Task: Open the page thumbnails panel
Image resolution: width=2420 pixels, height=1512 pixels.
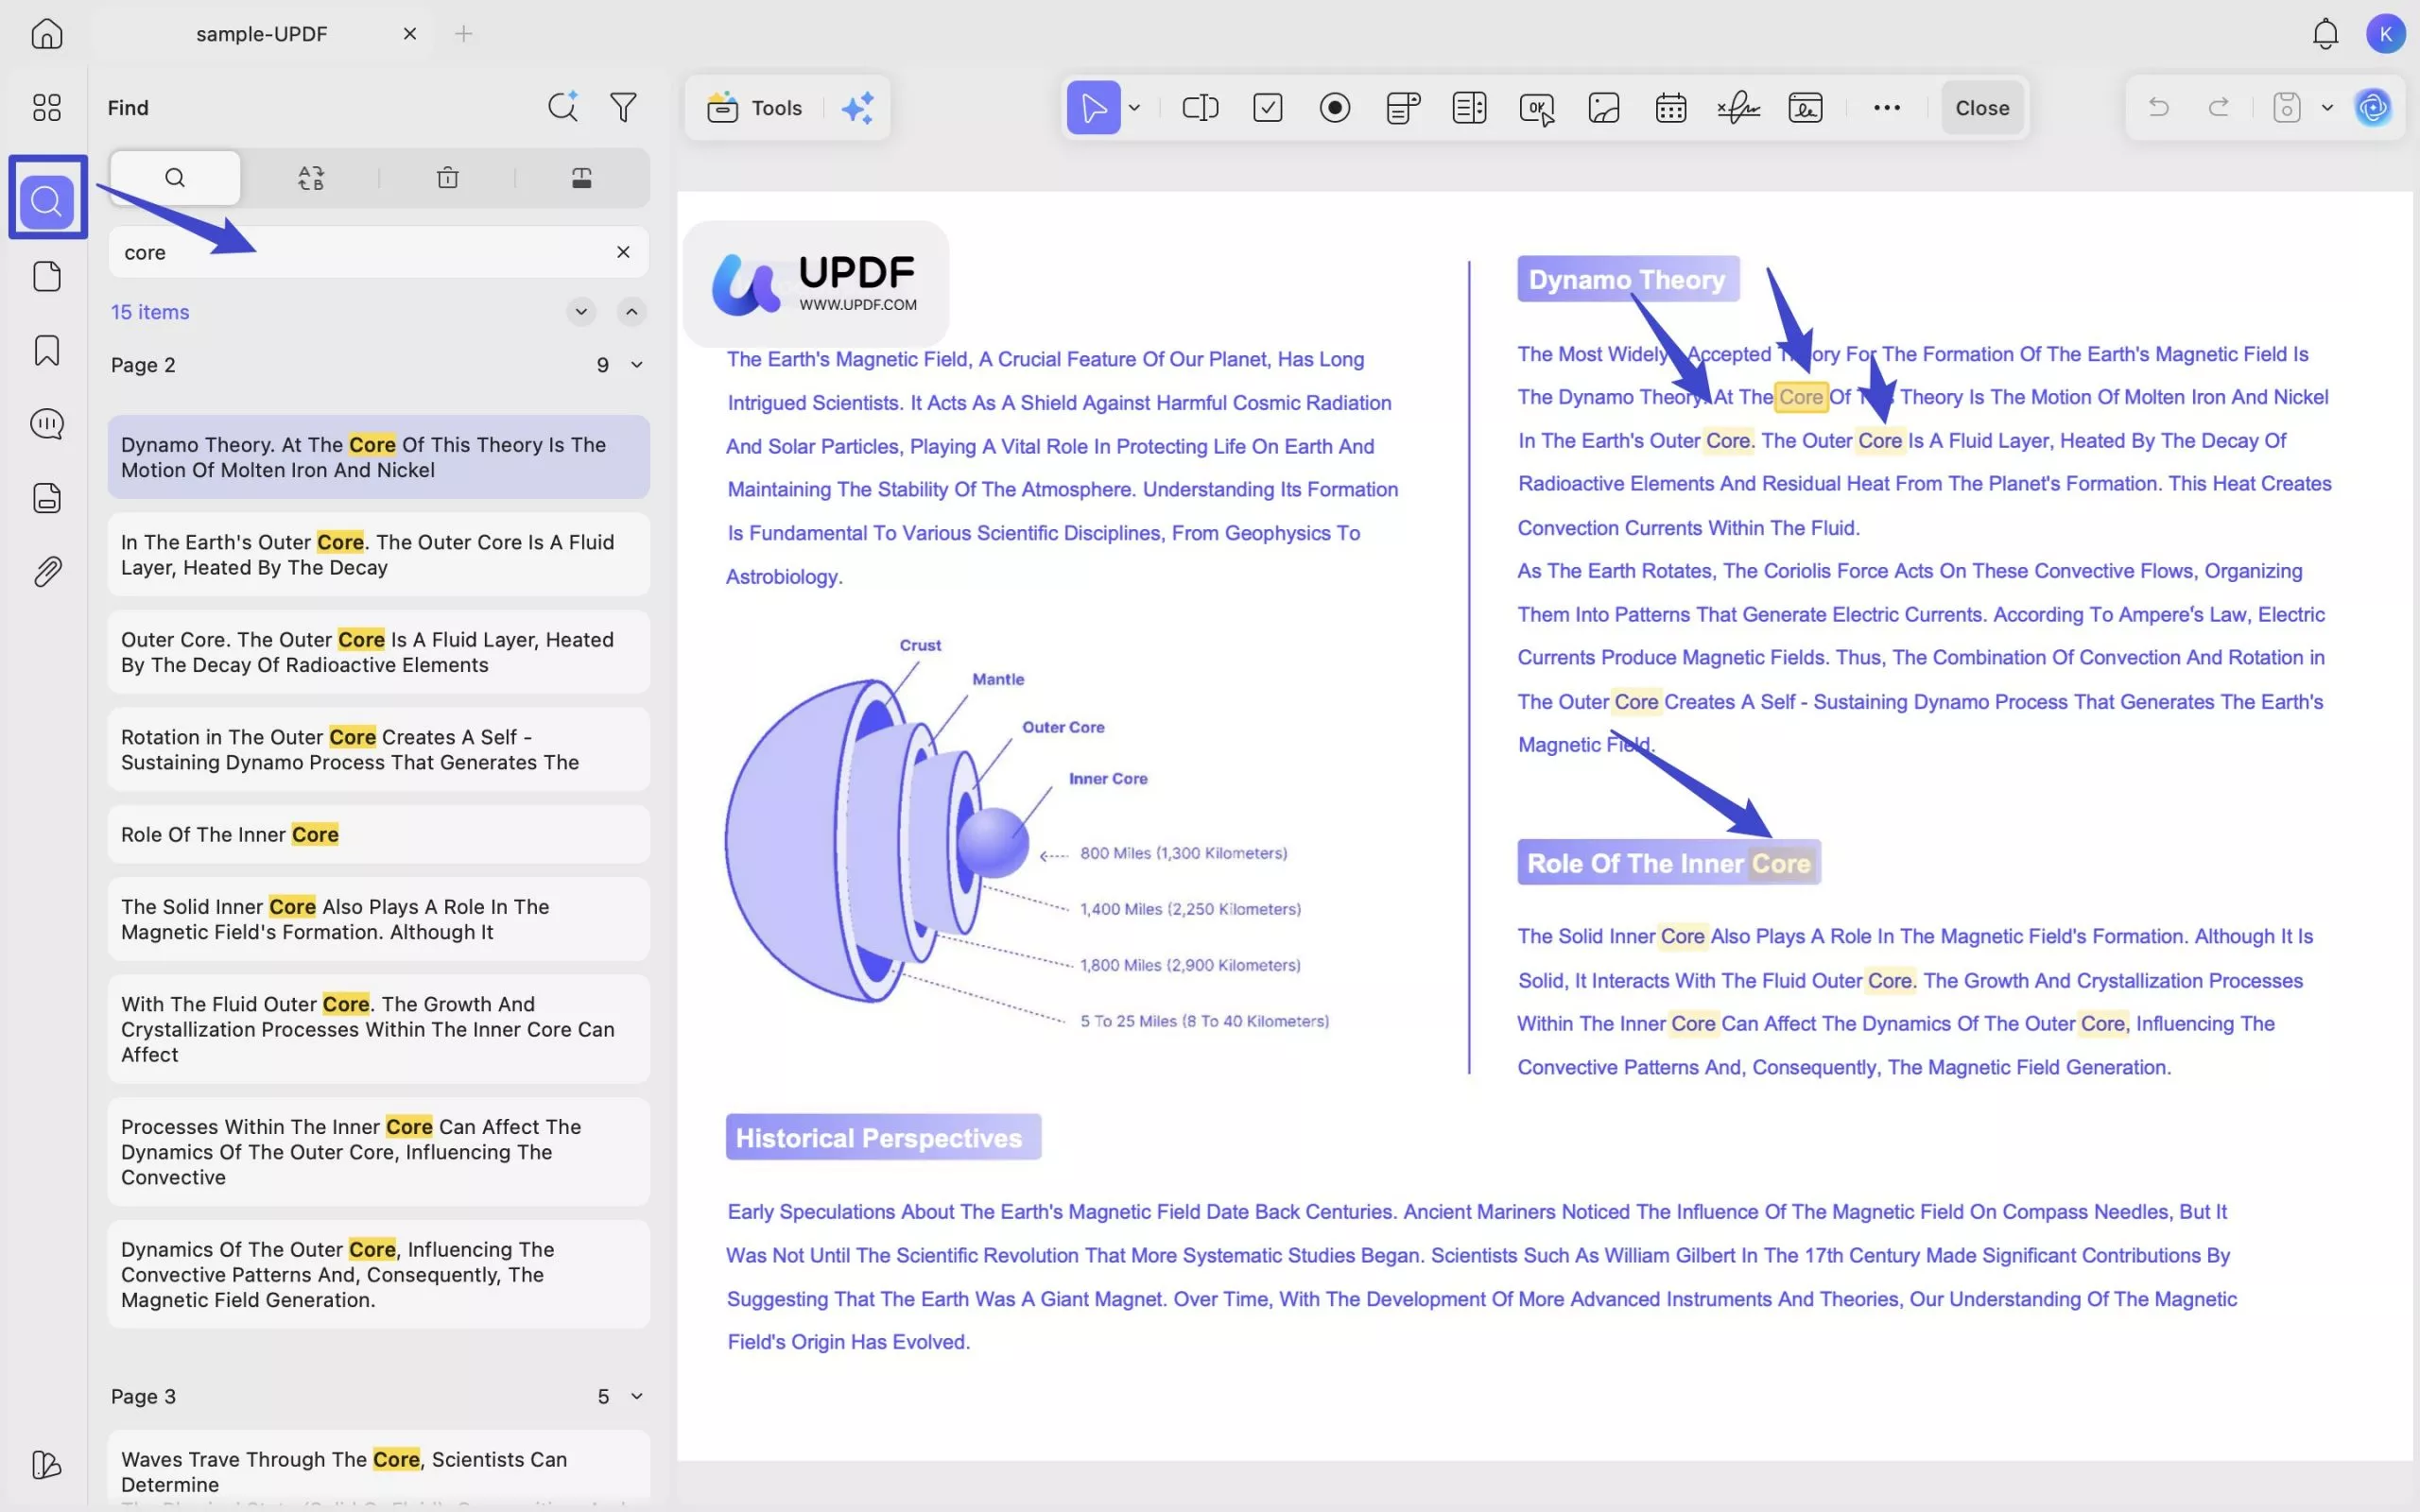Action: coord(47,276)
